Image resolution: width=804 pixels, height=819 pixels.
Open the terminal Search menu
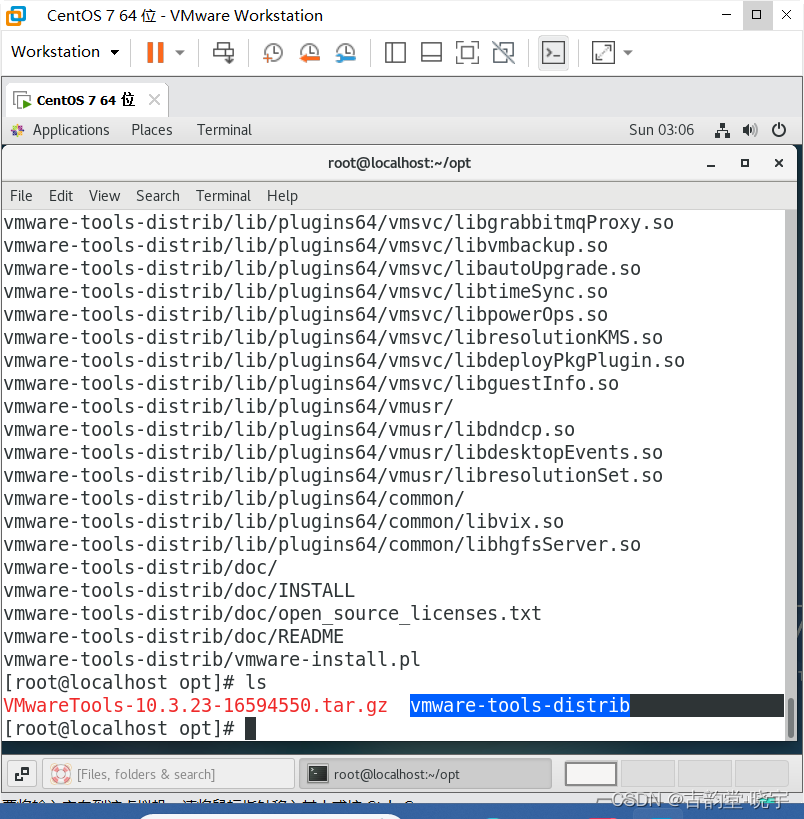(x=158, y=196)
